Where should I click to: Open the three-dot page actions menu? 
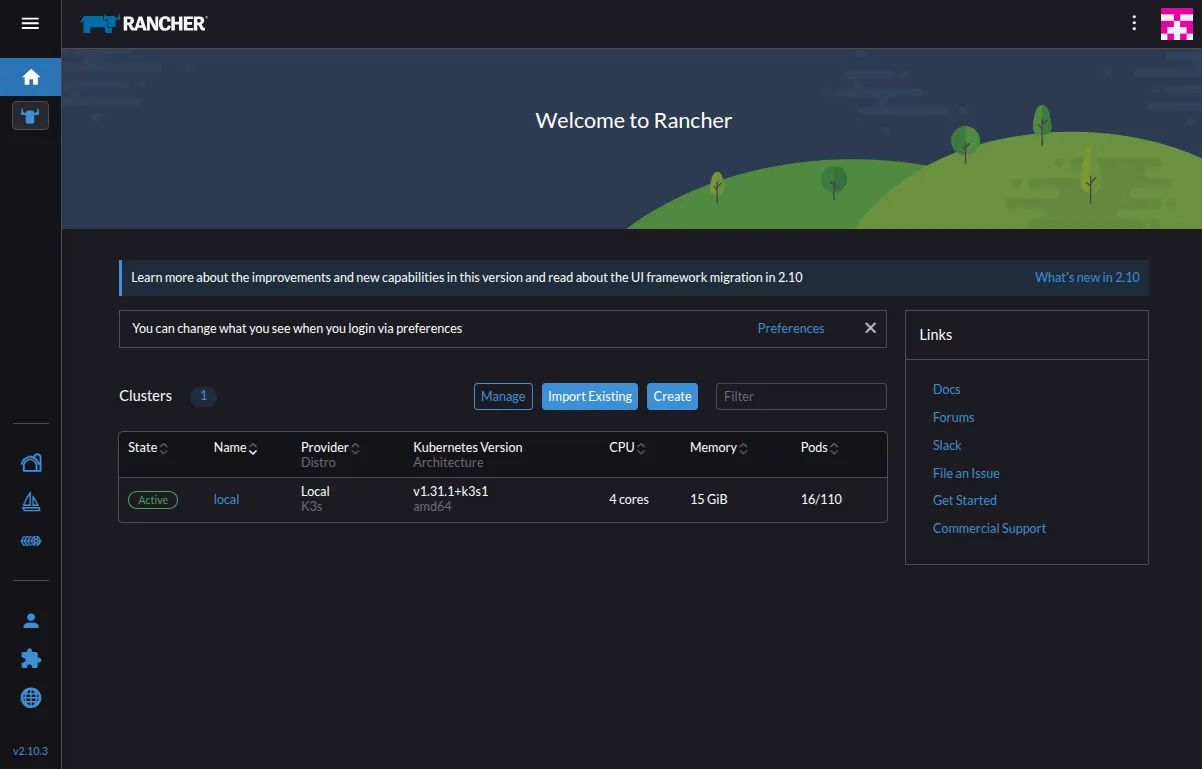click(x=1134, y=23)
